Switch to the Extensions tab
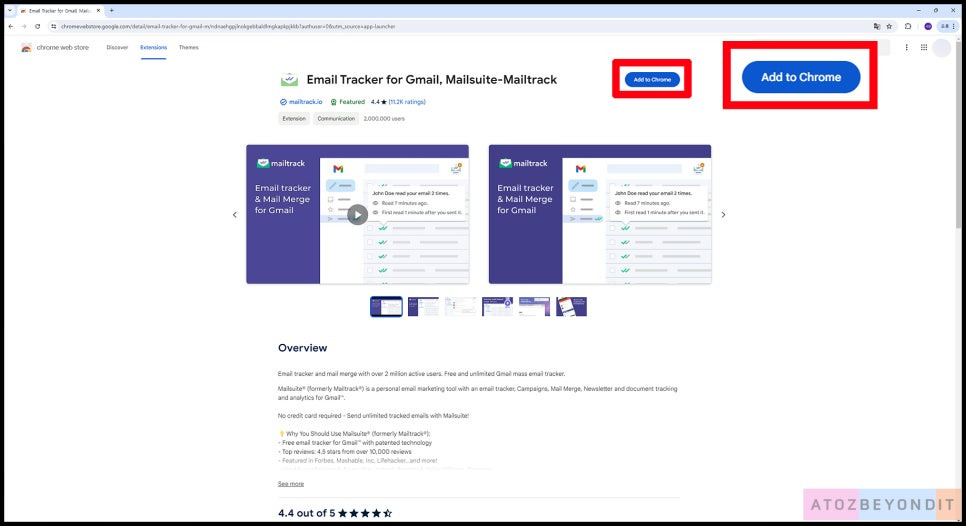 click(x=153, y=47)
